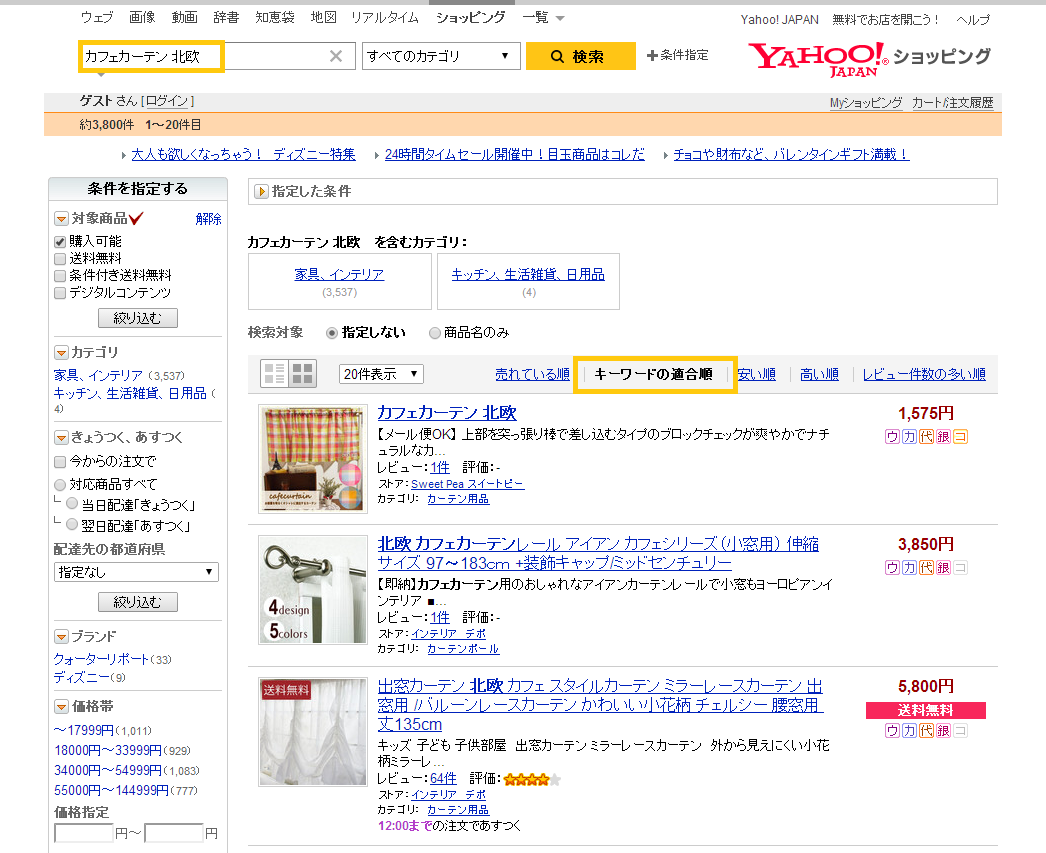Click the 代 cash-on-delivery icon on first result
This screenshot has width=1046, height=853.
926,437
